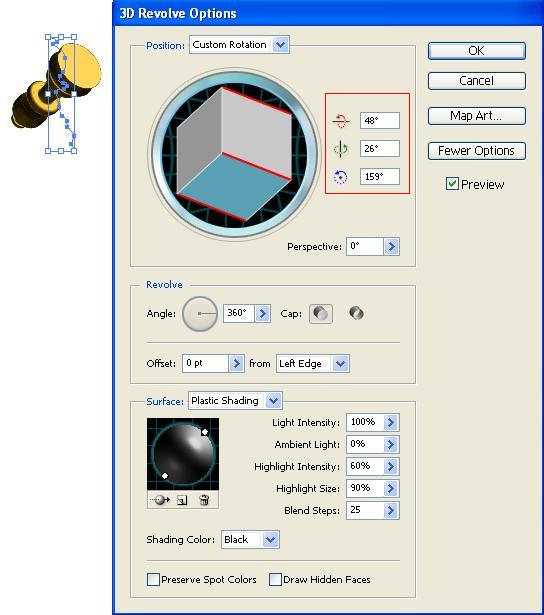Viewport: 544px width, 615px height.
Task: Move selected light to back of object
Action: (x=160, y=500)
